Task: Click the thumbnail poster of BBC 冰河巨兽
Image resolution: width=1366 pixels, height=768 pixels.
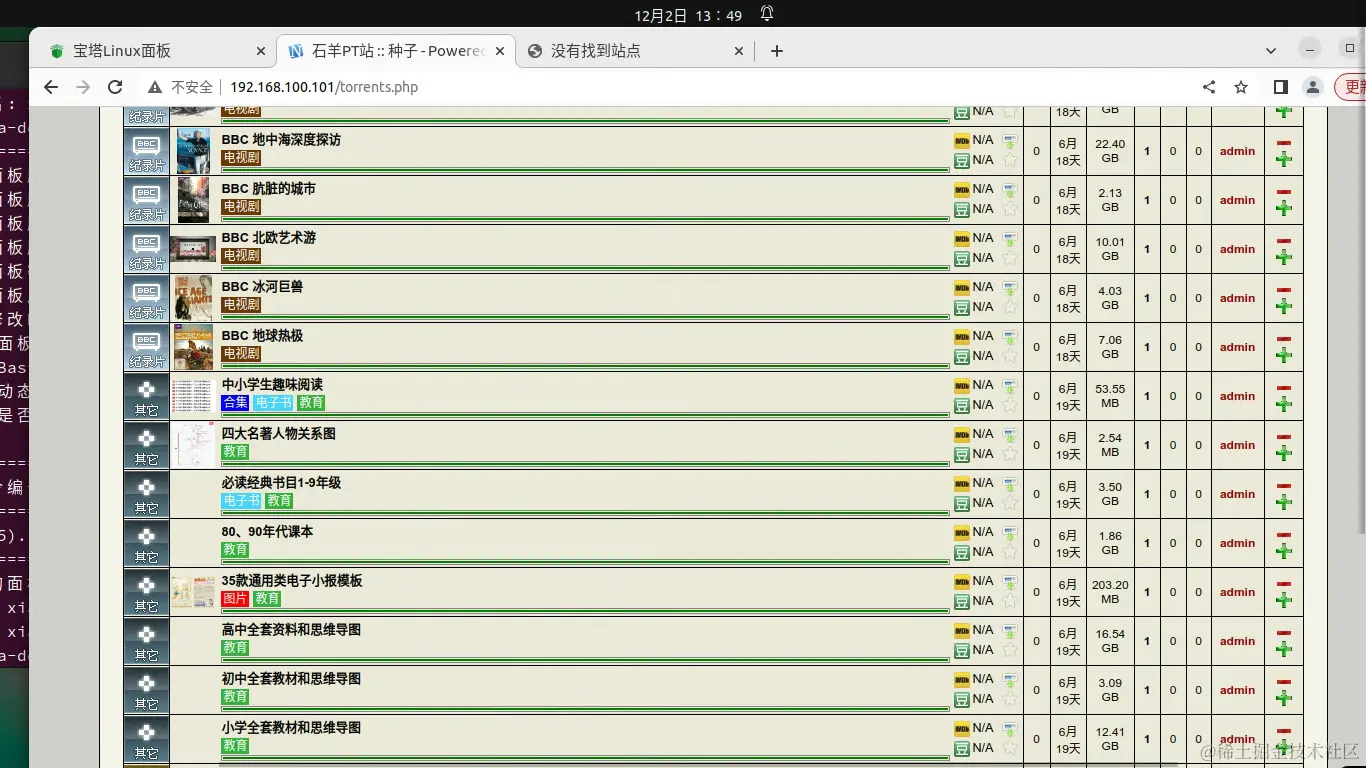Action: pyautogui.click(x=193, y=297)
